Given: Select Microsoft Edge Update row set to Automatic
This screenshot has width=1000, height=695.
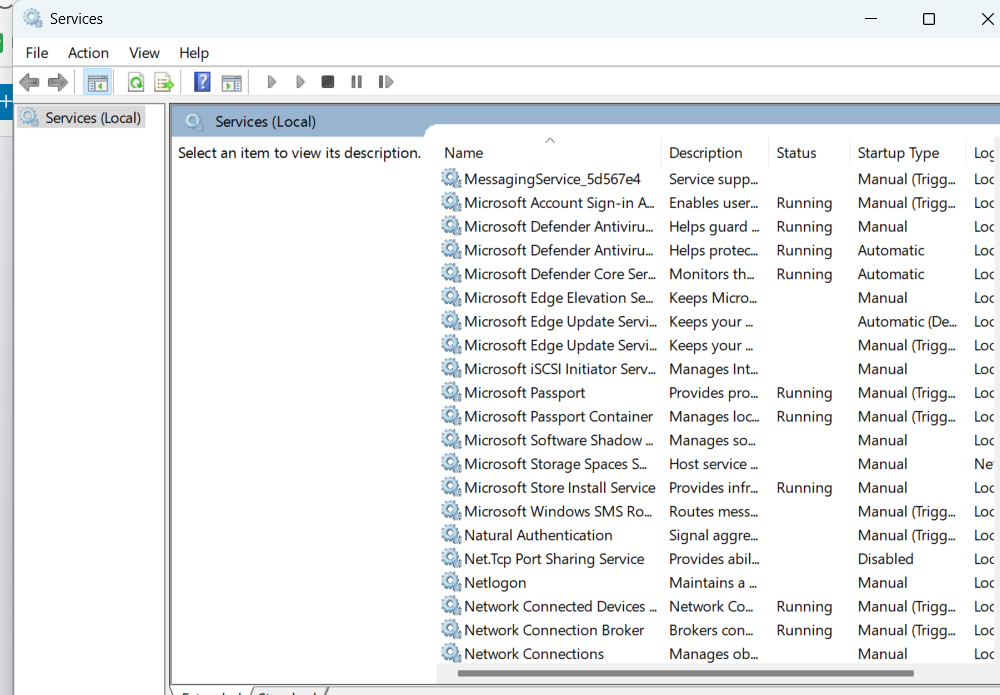Looking at the screenshot, I should [x=561, y=321].
